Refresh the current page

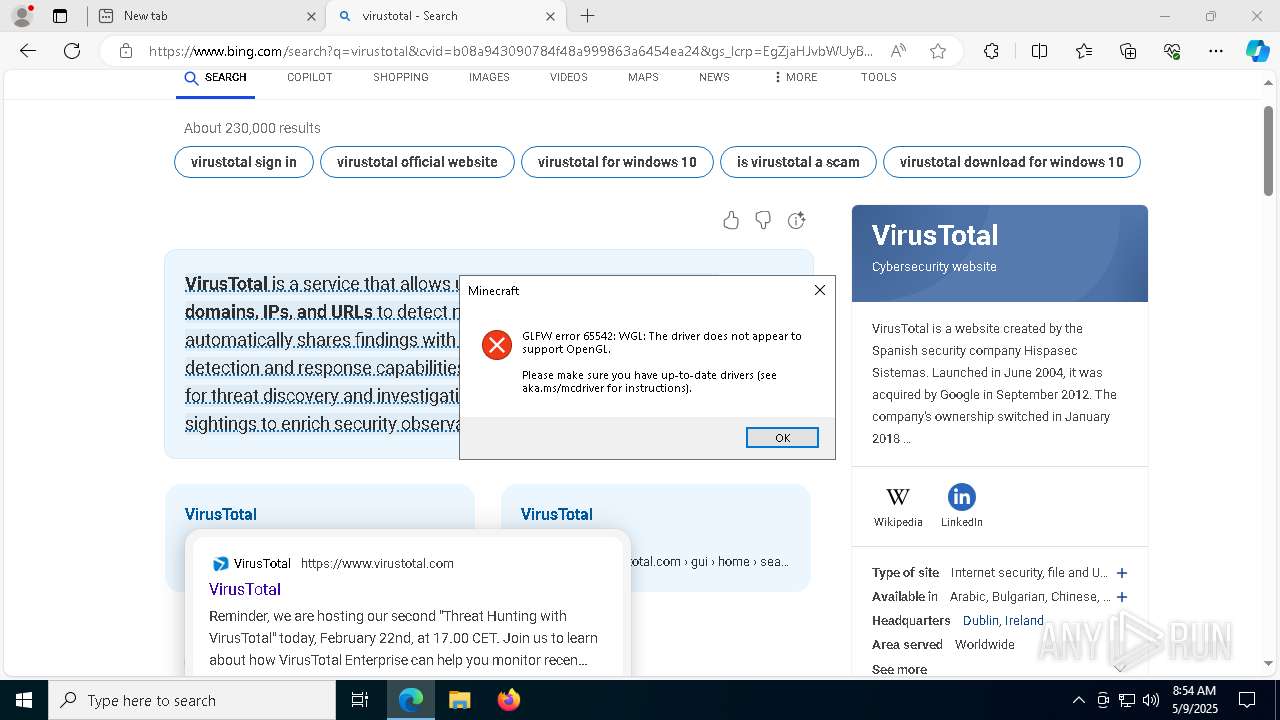72,51
